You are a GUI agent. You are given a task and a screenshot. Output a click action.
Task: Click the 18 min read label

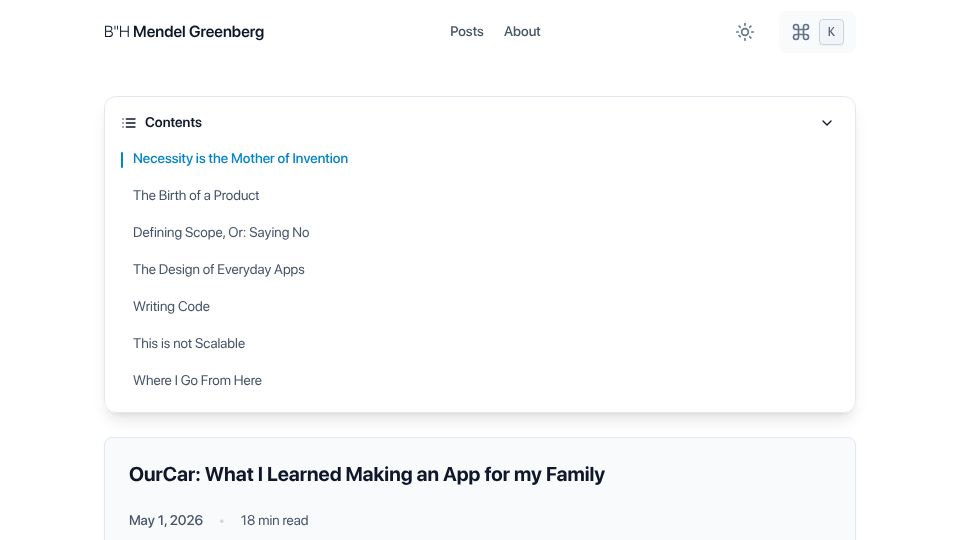[274, 520]
